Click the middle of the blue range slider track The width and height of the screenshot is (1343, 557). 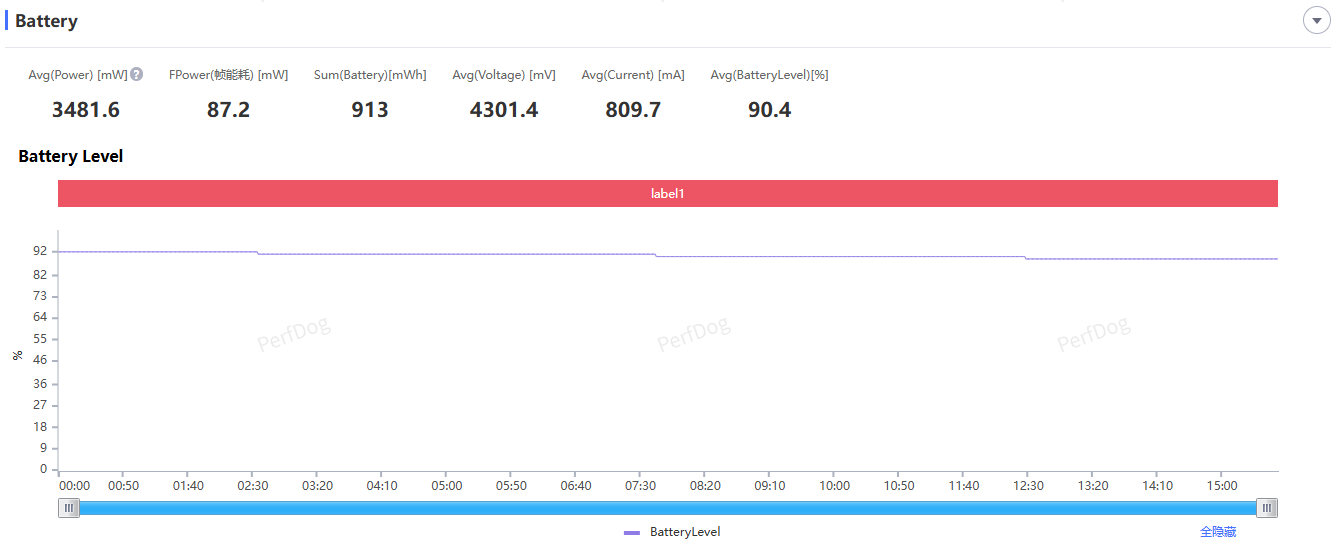pos(668,508)
